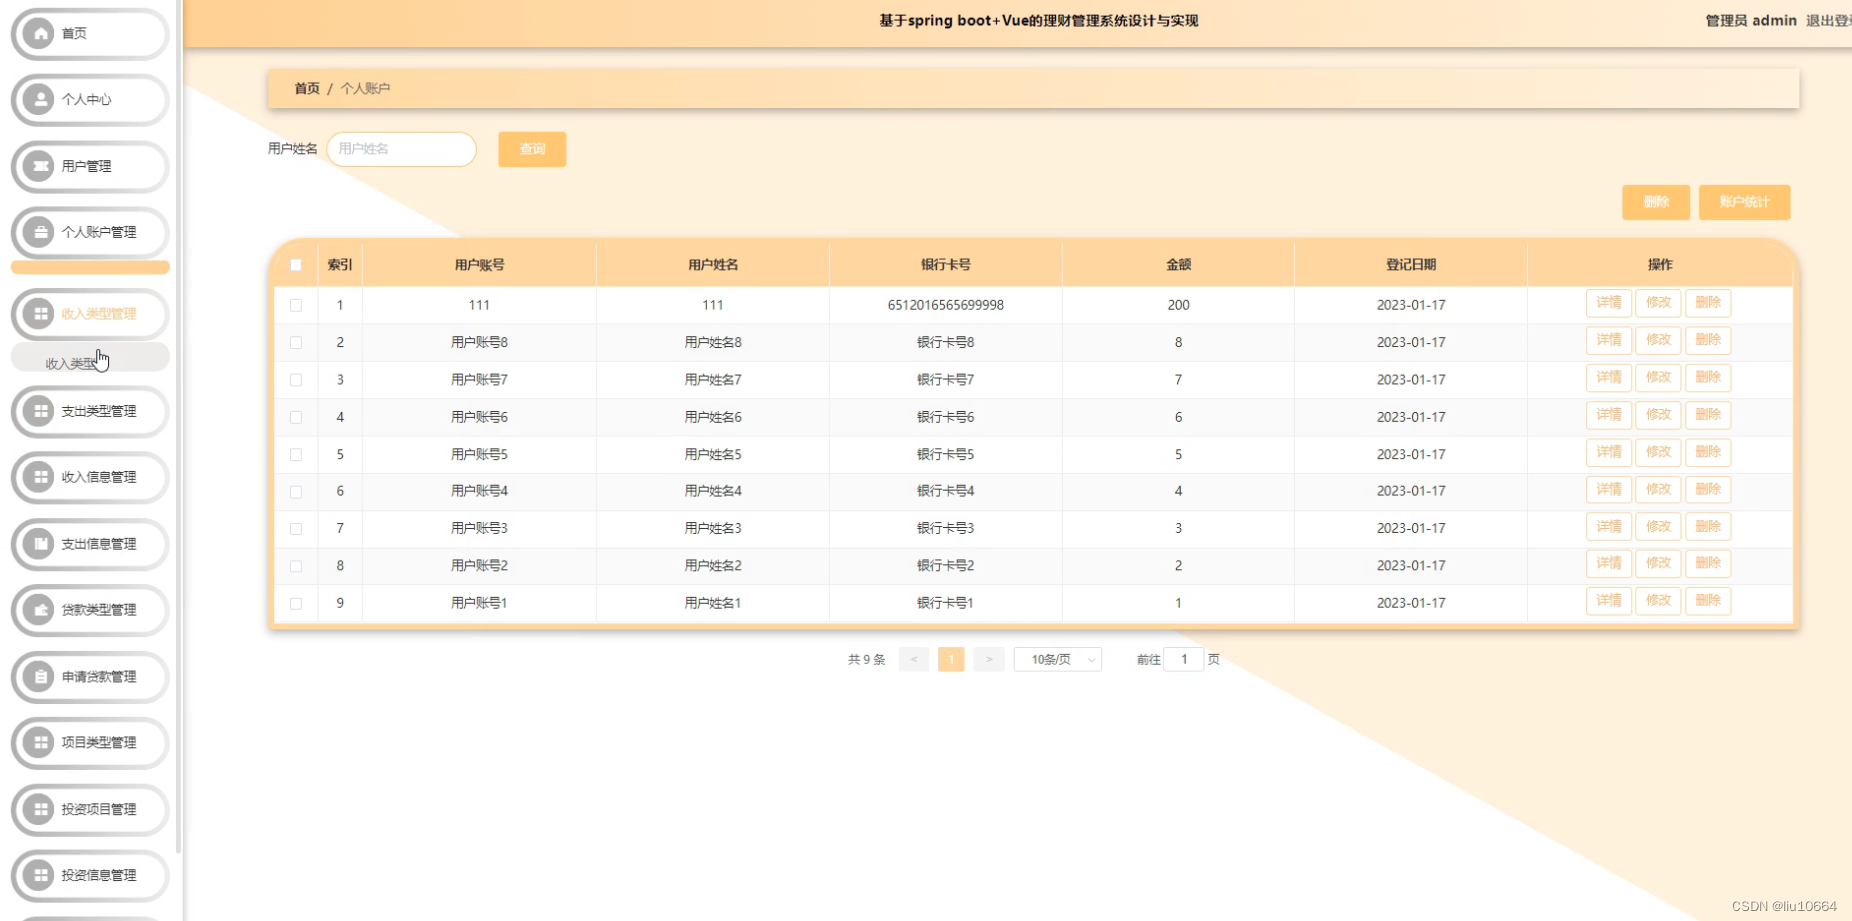Click the person icon for 个人中心
Viewport: 1852px width, 921px height.
pos(39,100)
